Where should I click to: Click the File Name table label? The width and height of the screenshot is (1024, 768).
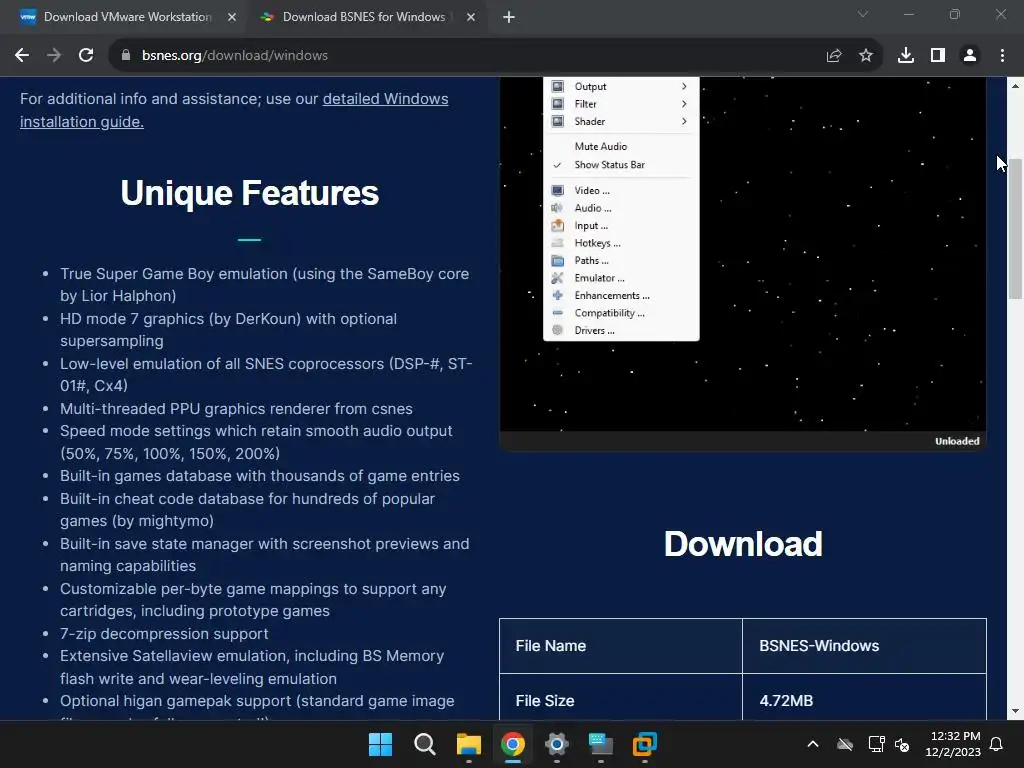click(x=551, y=646)
